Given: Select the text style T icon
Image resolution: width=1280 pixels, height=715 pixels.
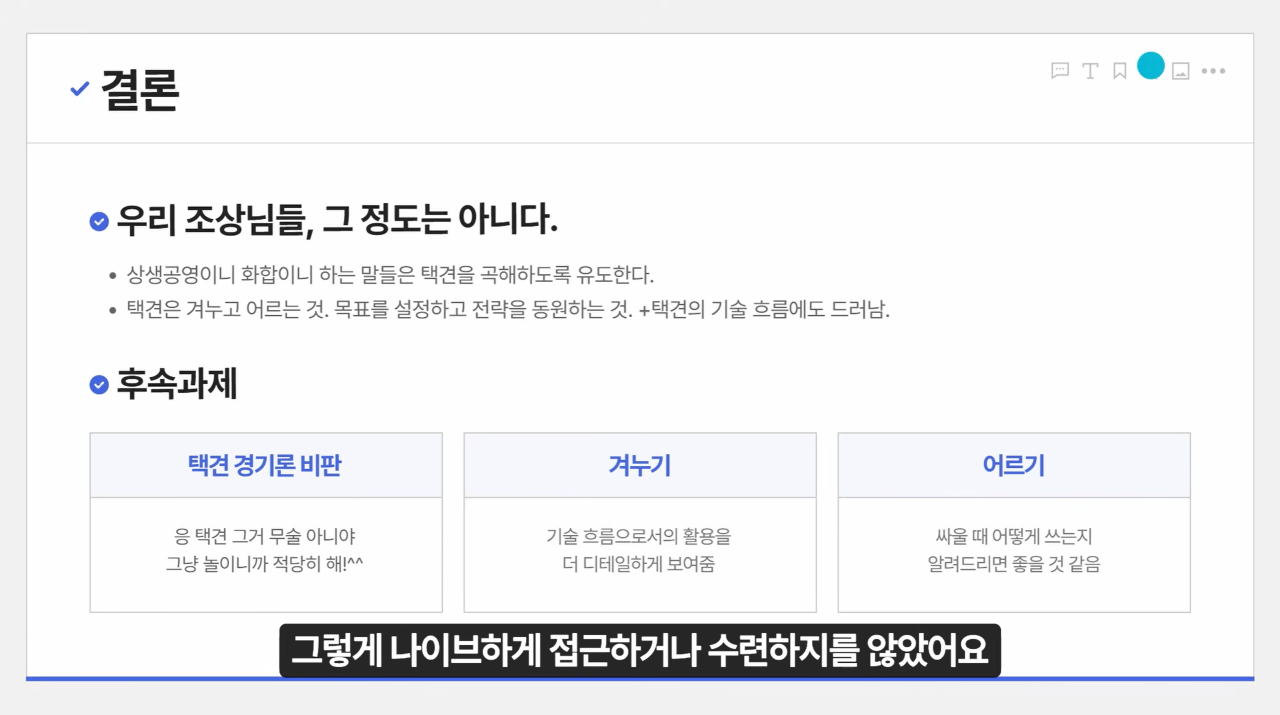Looking at the screenshot, I should coord(1090,71).
